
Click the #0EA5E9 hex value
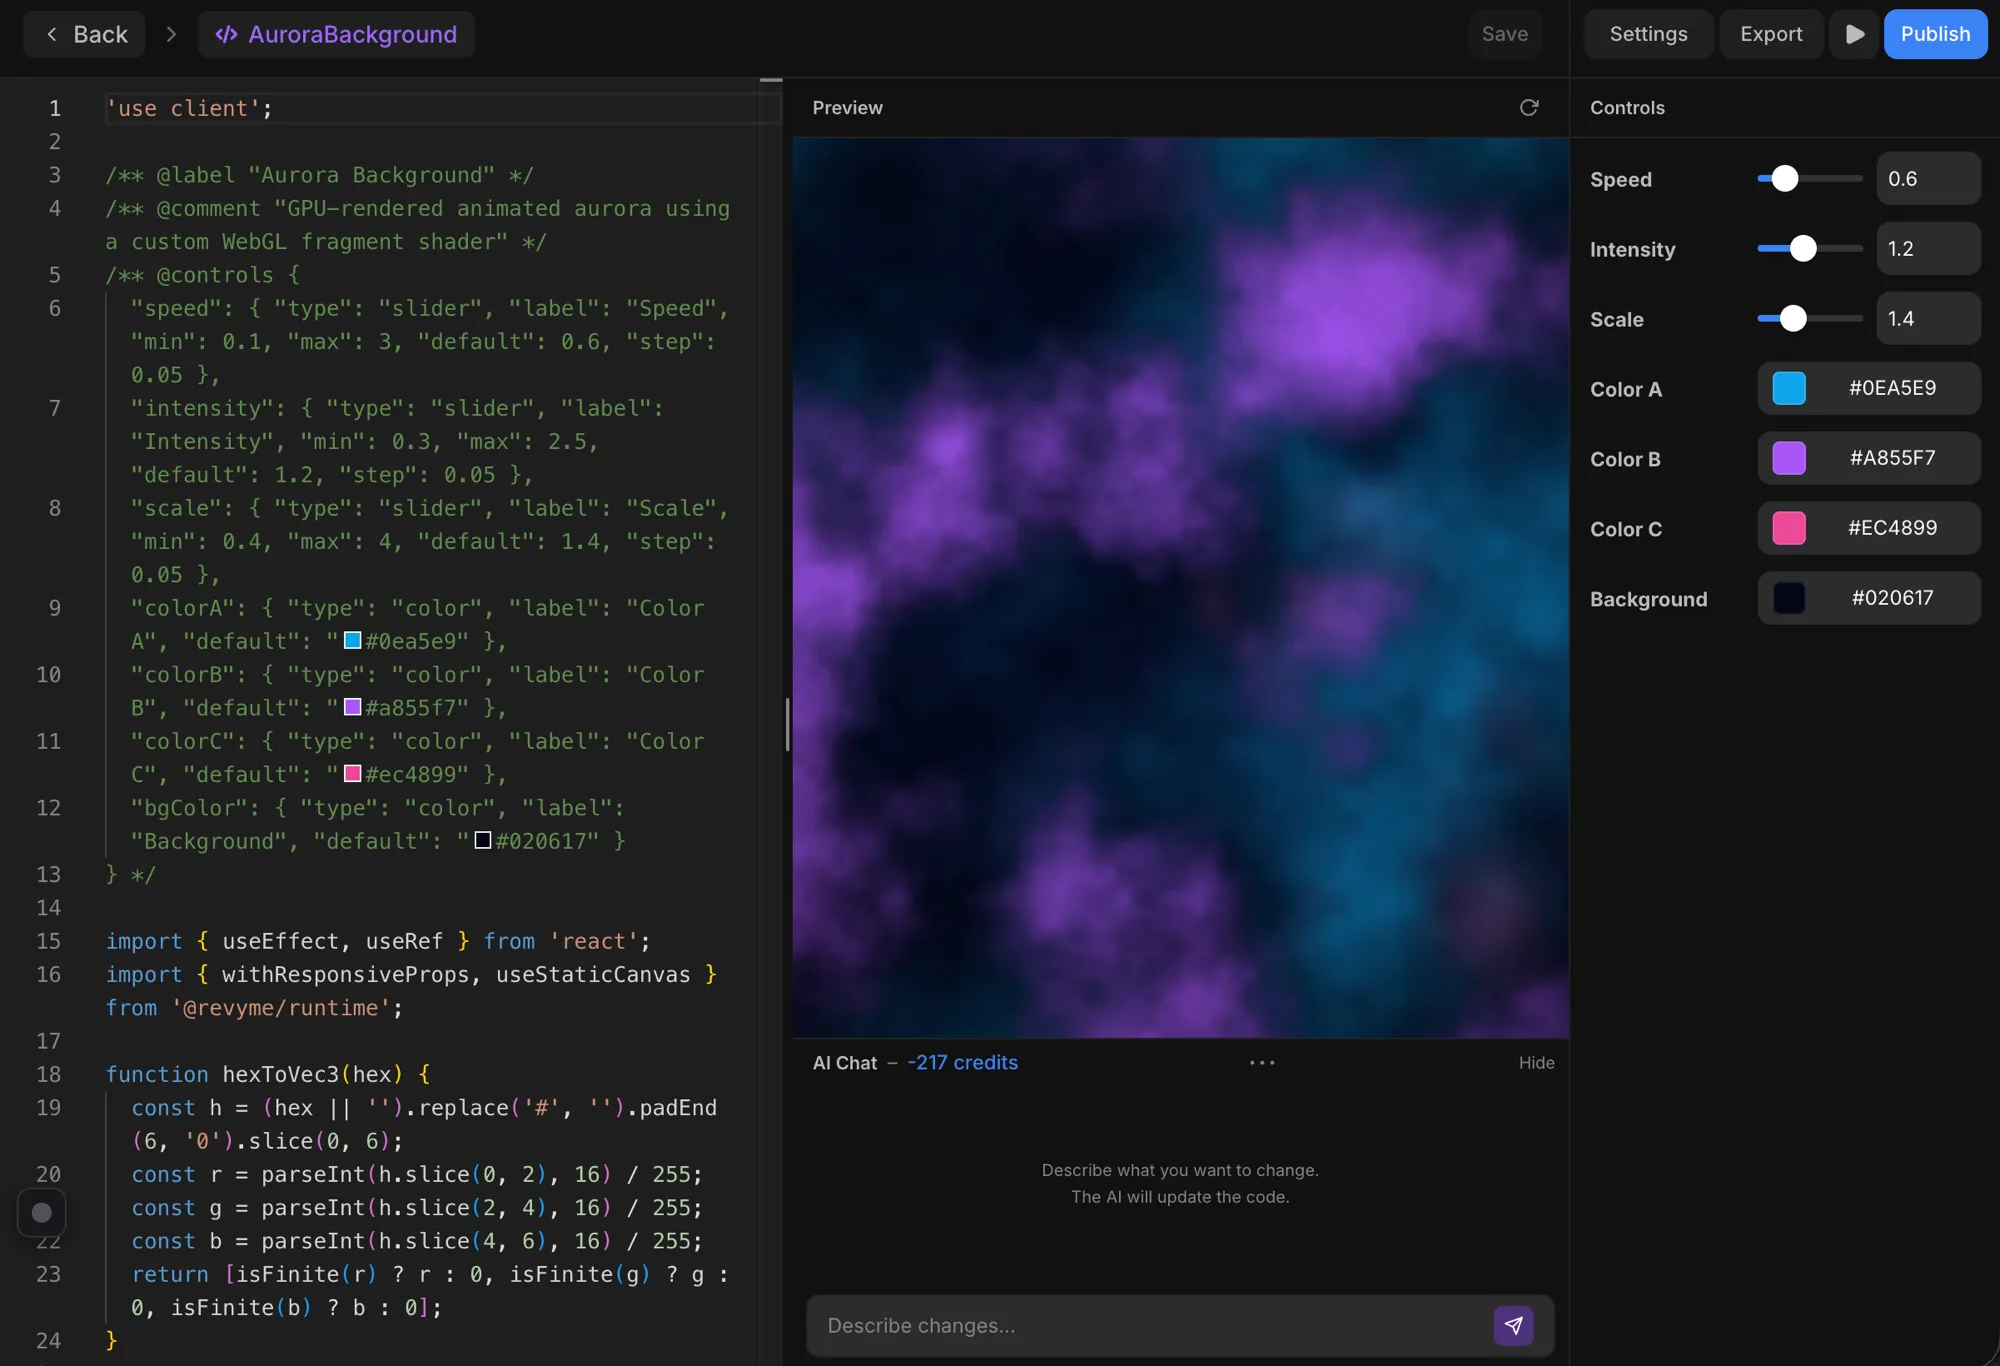pos(1892,388)
